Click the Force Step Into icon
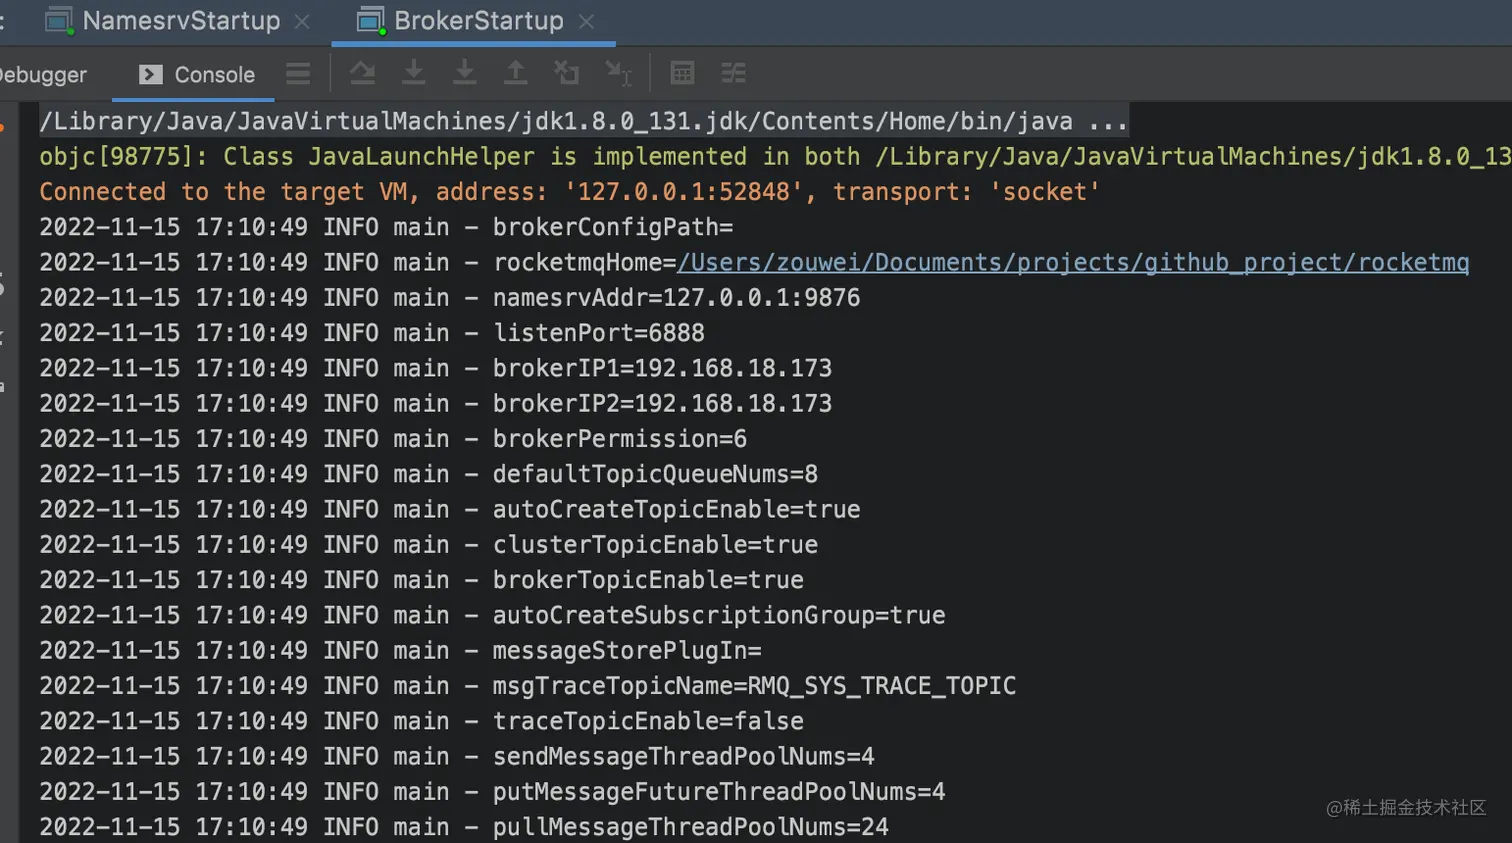The height and width of the screenshot is (843, 1512). tap(464, 73)
